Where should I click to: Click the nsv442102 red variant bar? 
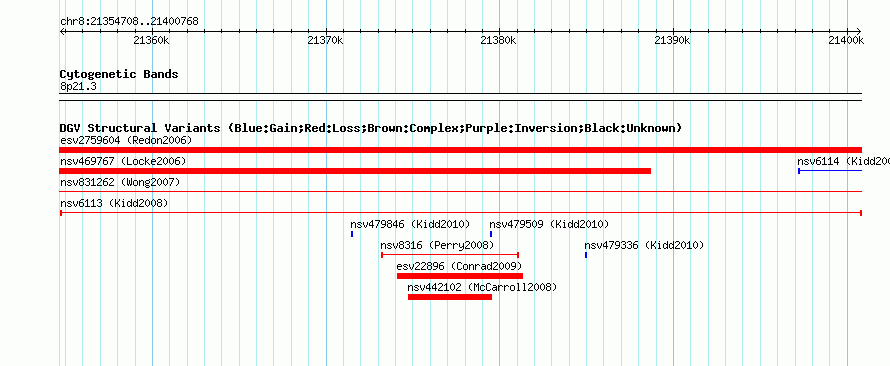click(450, 297)
